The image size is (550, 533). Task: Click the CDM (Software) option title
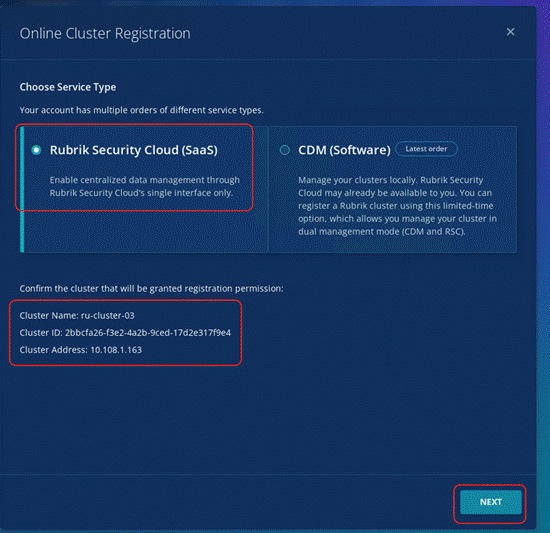pyautogui.click(x=344, y=150)
